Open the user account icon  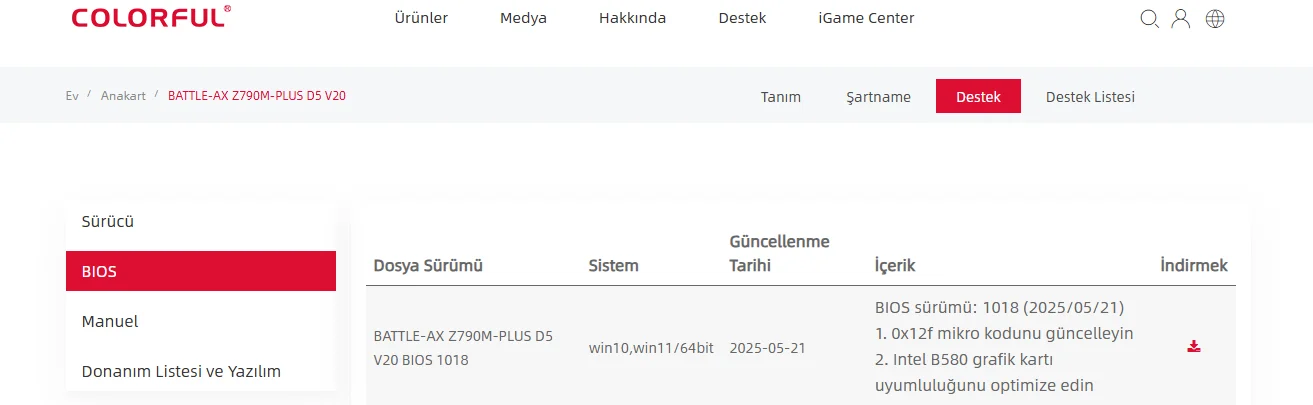point(1181,18)
